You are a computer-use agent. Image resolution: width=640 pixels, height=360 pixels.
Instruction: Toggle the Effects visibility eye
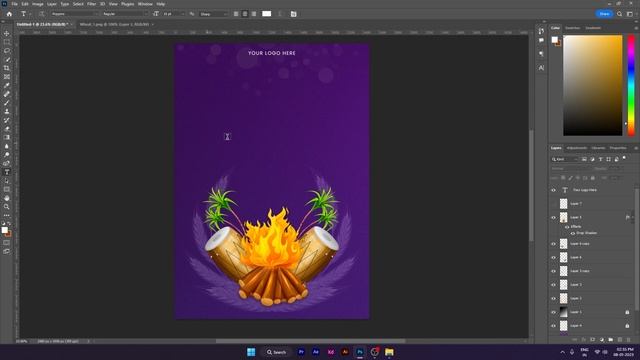567,227
